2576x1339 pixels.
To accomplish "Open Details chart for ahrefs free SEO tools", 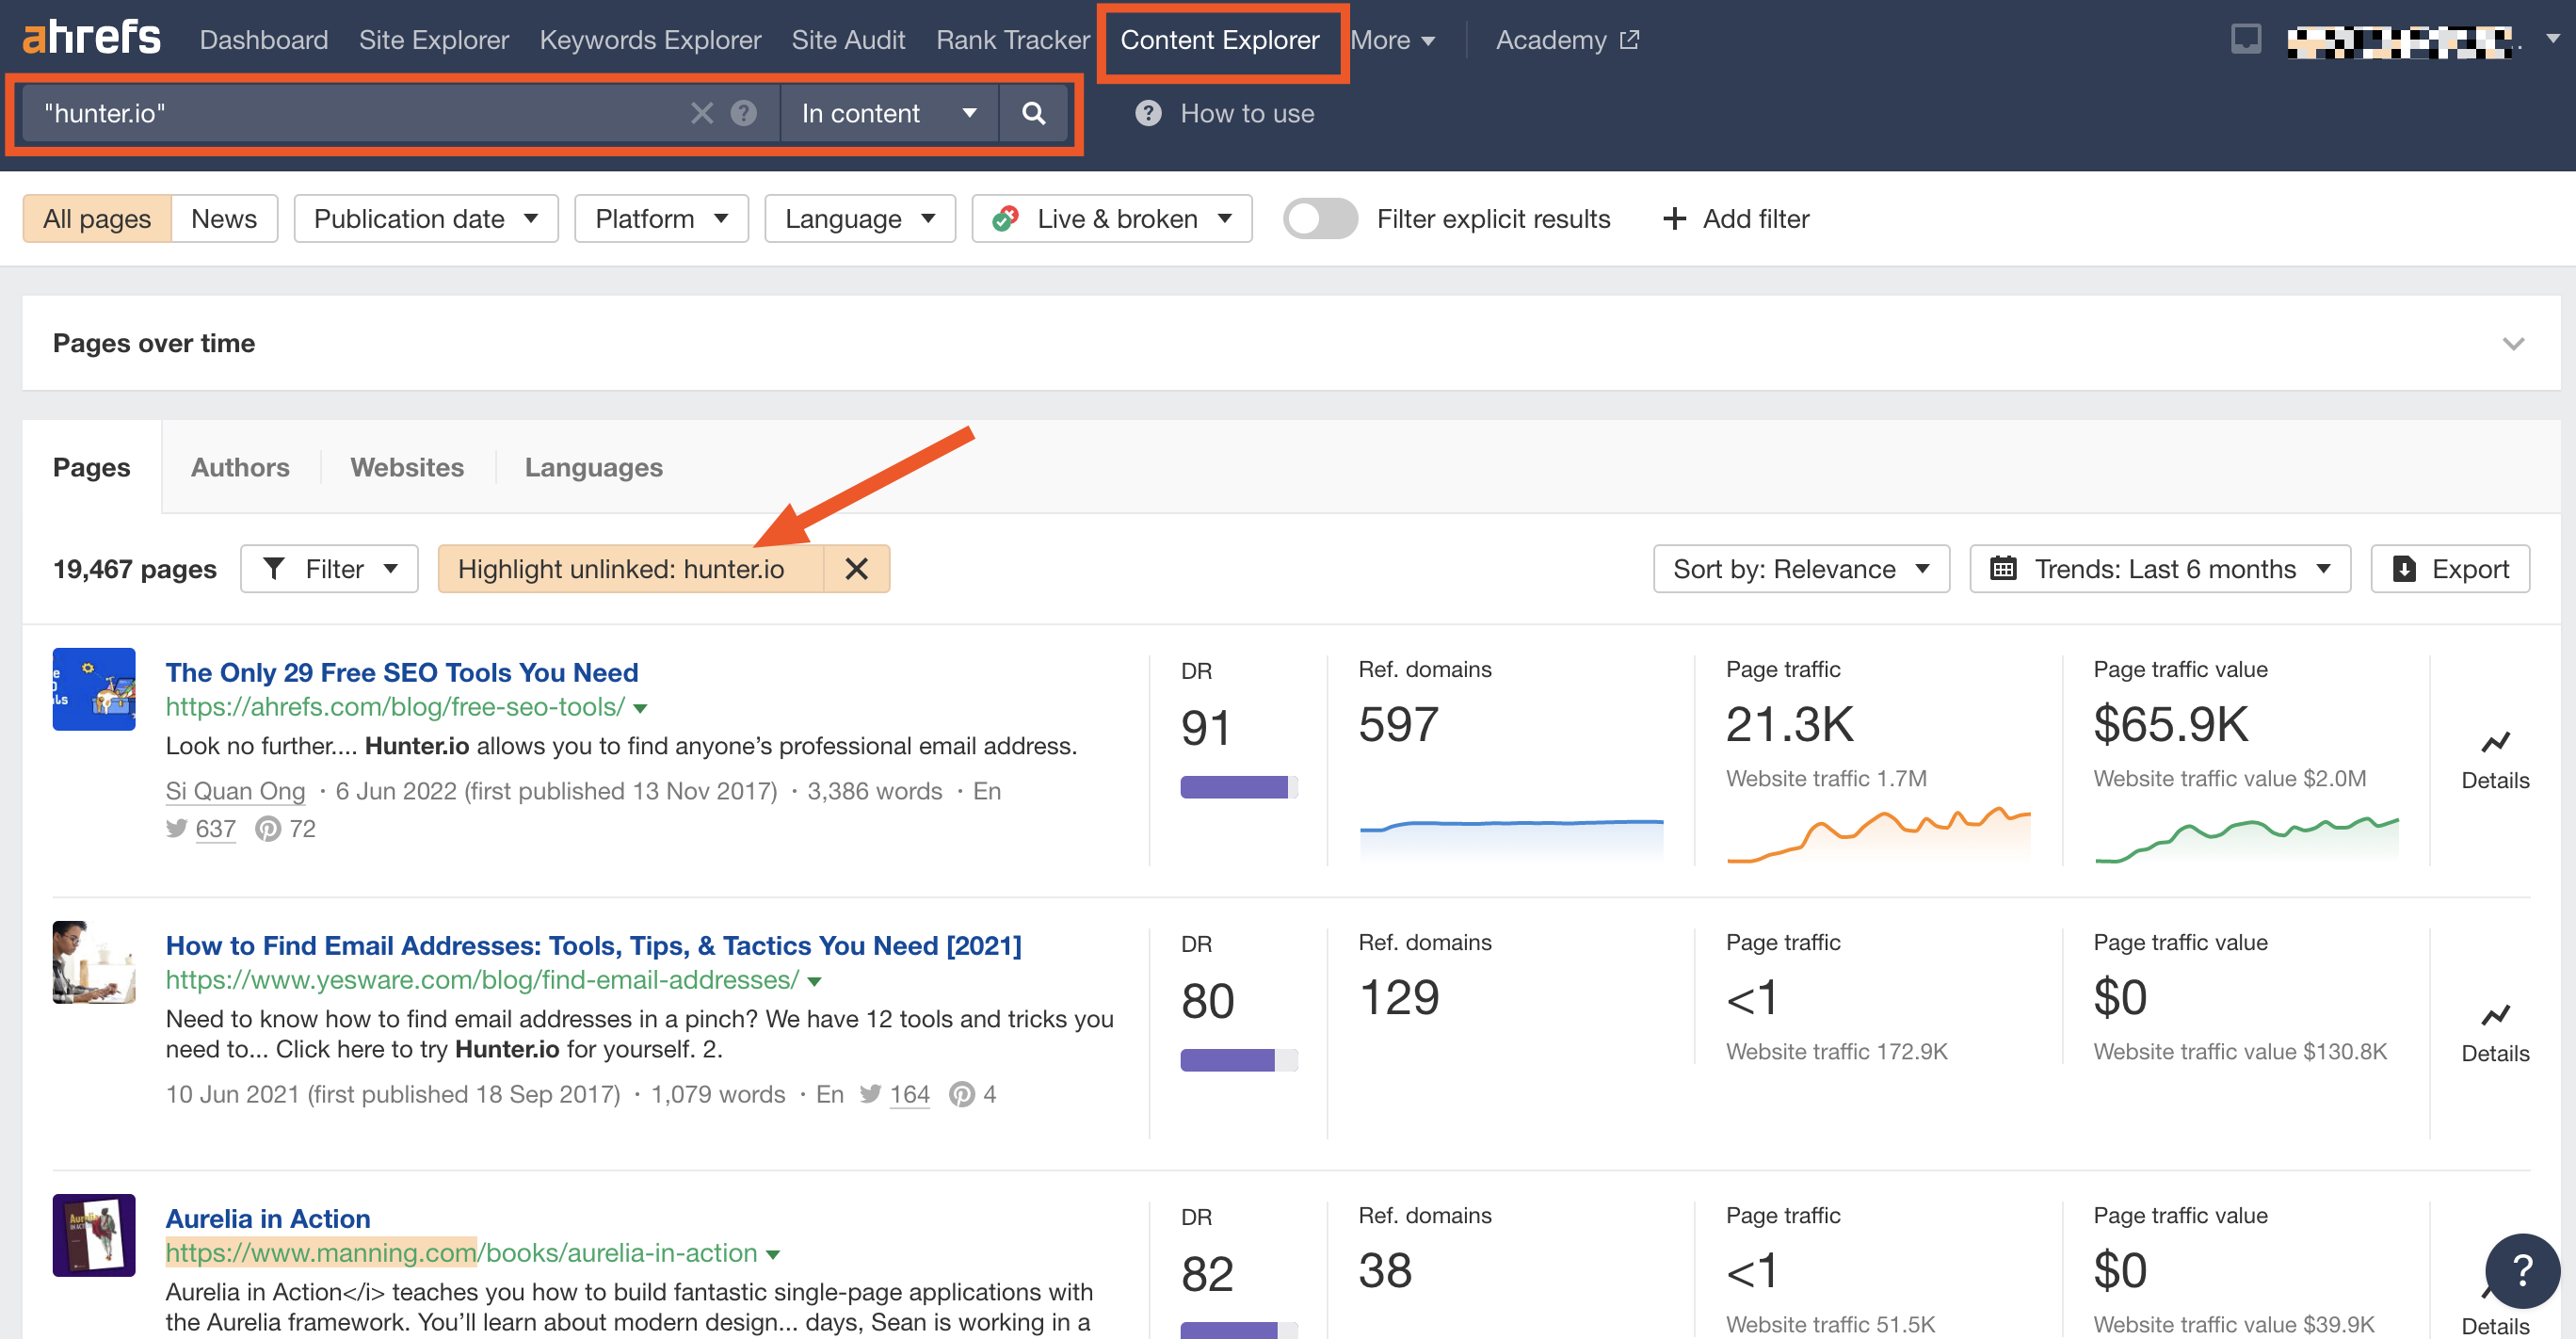I will 2494,760.
